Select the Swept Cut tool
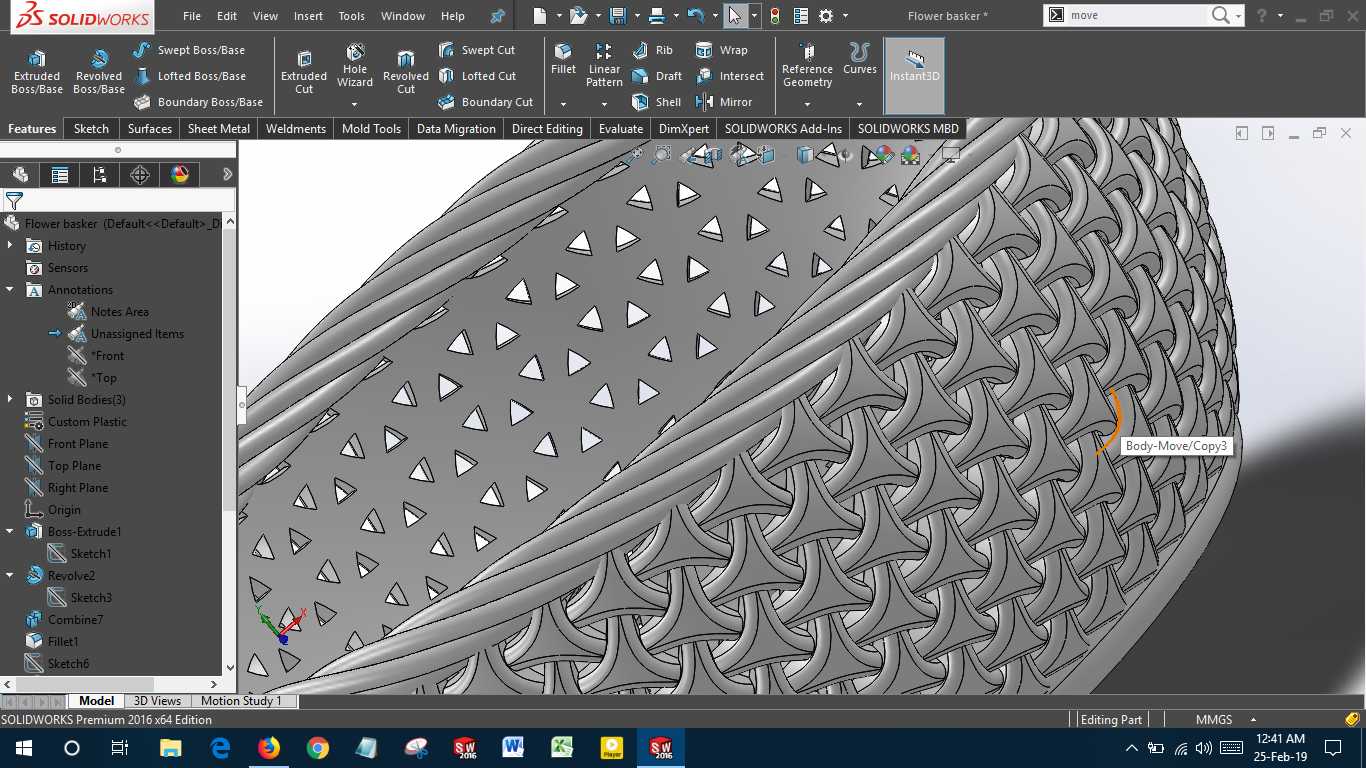Viewport: 1366px width, 768px height. 477,50
